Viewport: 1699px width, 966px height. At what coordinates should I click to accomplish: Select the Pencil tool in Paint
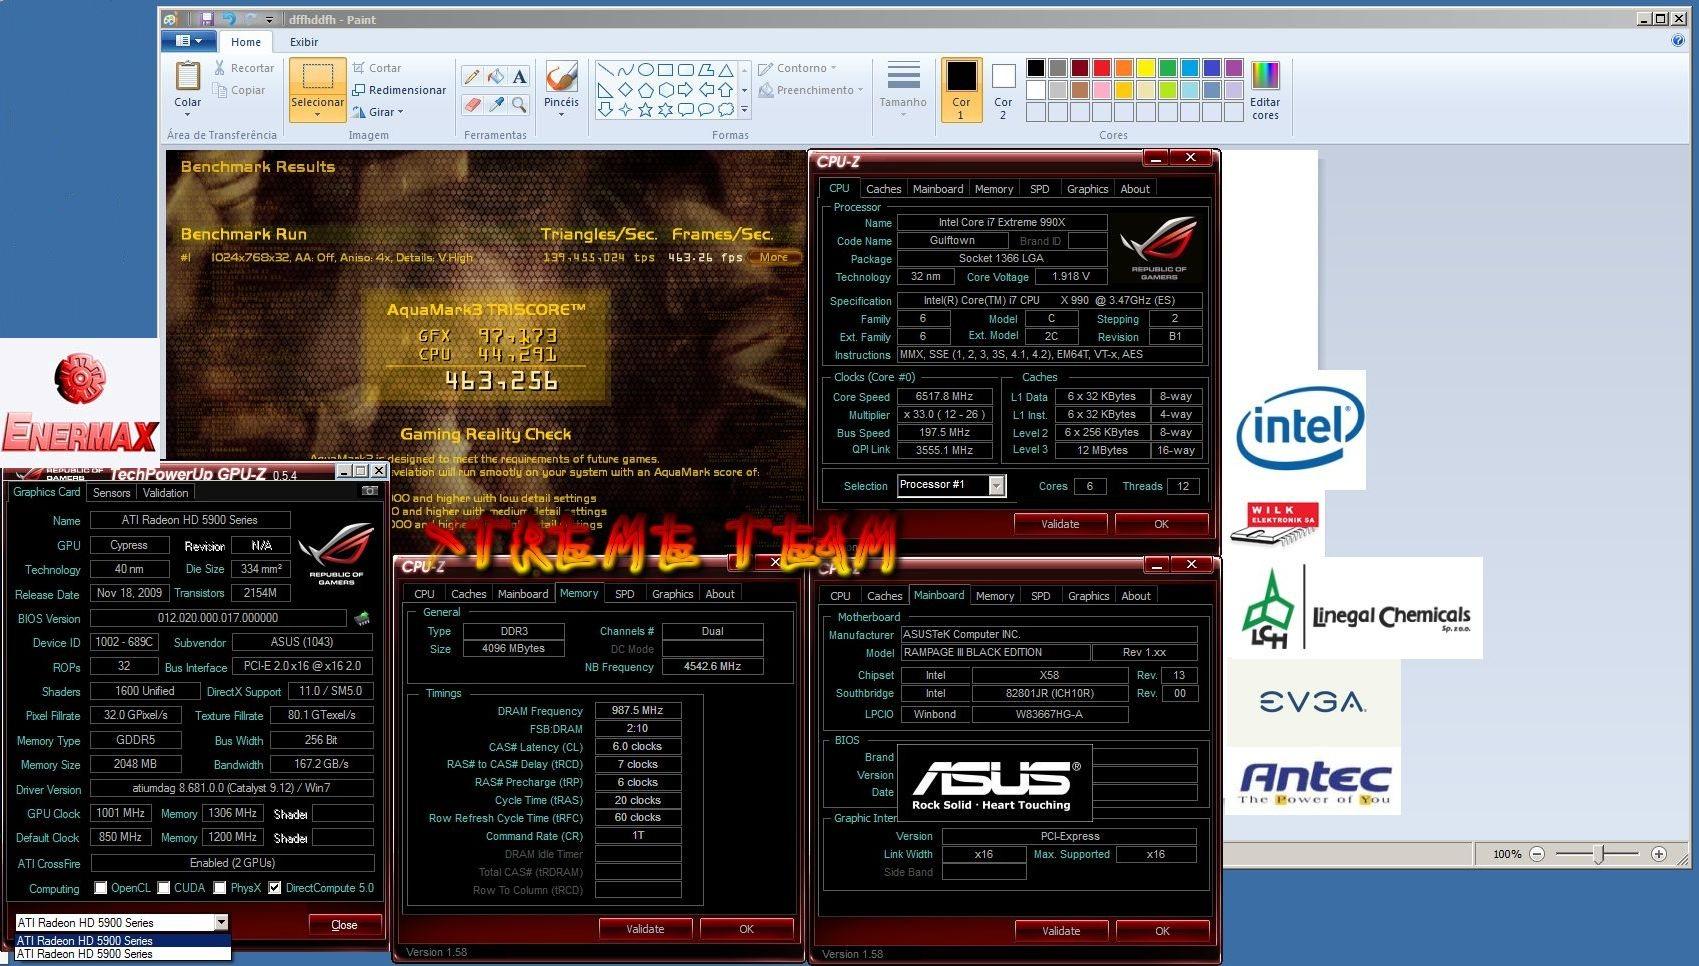[472, 76]
